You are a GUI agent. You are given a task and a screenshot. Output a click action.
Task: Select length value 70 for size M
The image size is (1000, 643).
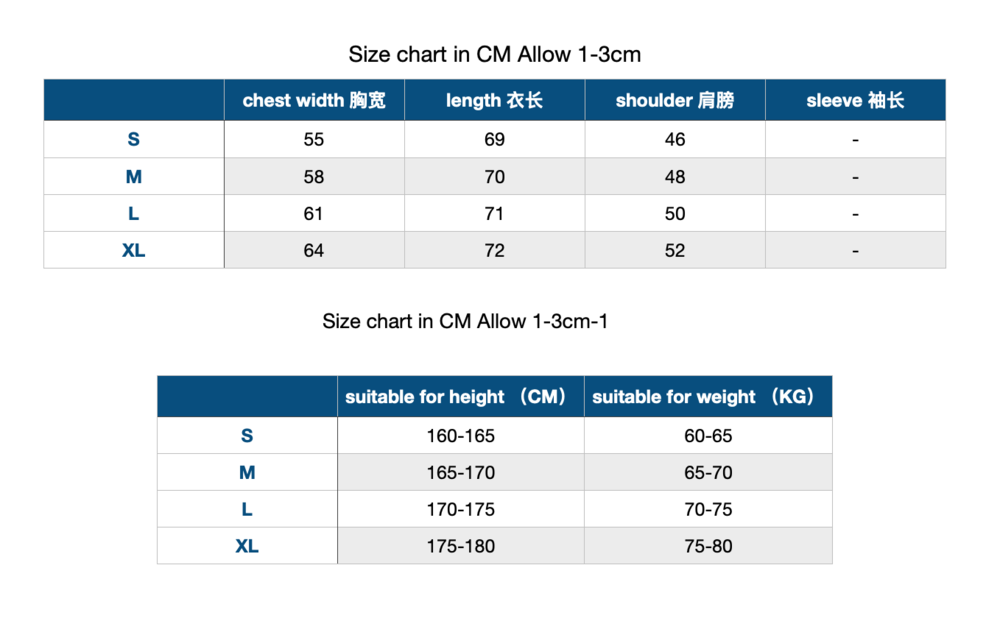494,177
